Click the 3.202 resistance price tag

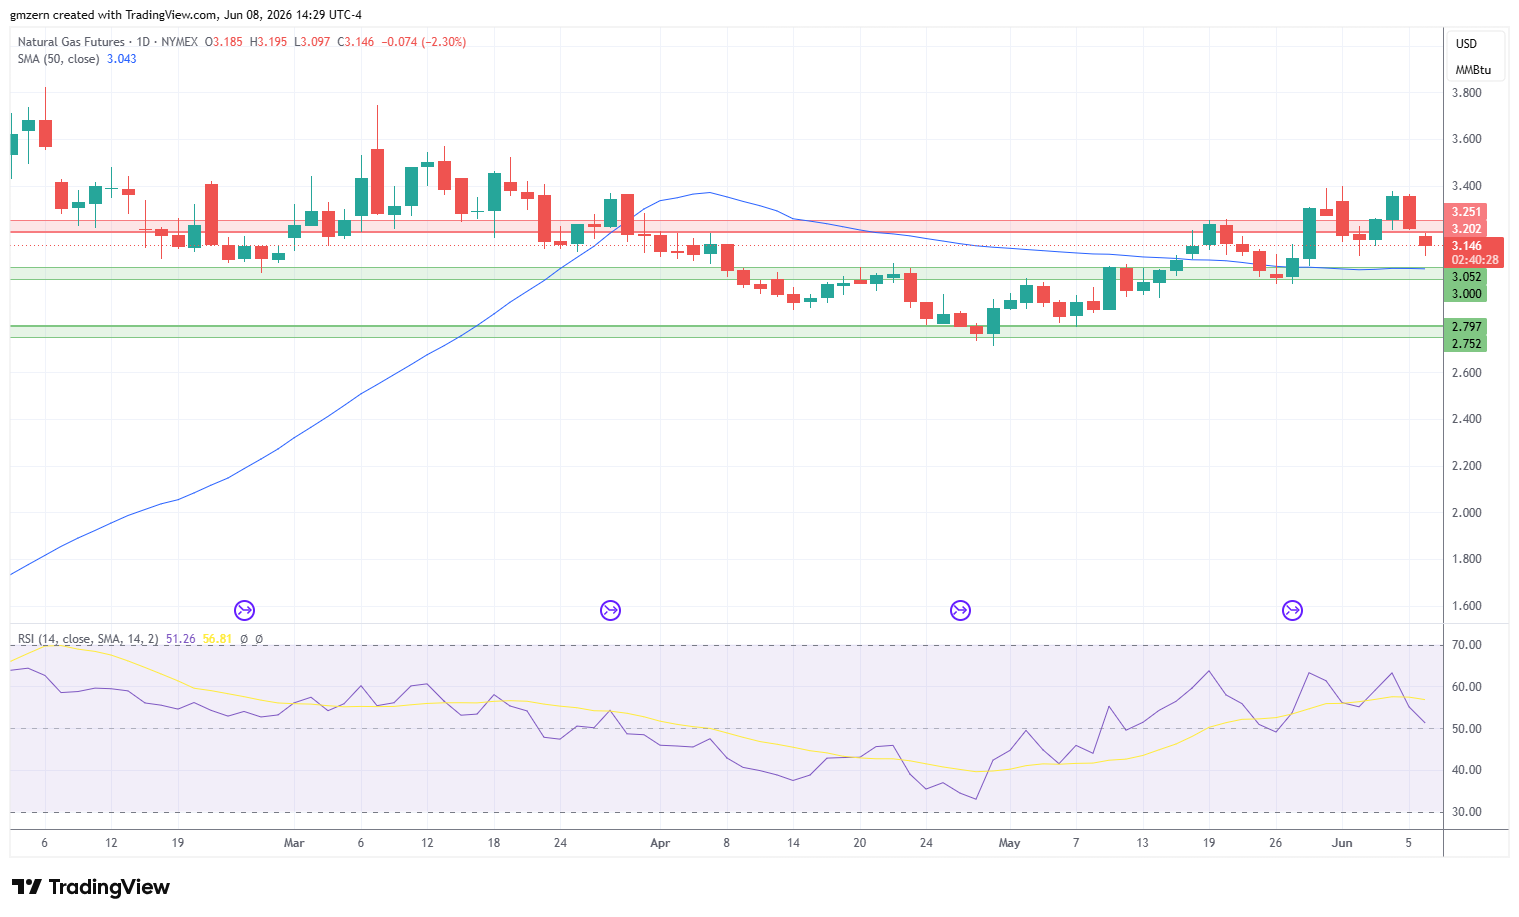tap(1467, 229)
